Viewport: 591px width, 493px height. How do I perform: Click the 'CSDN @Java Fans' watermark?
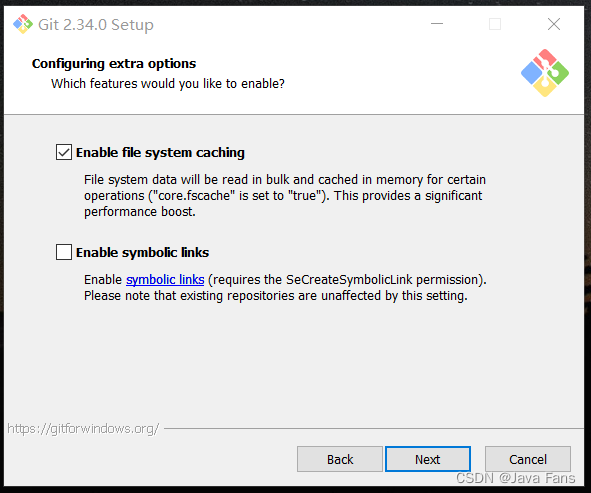click(515, 478)
